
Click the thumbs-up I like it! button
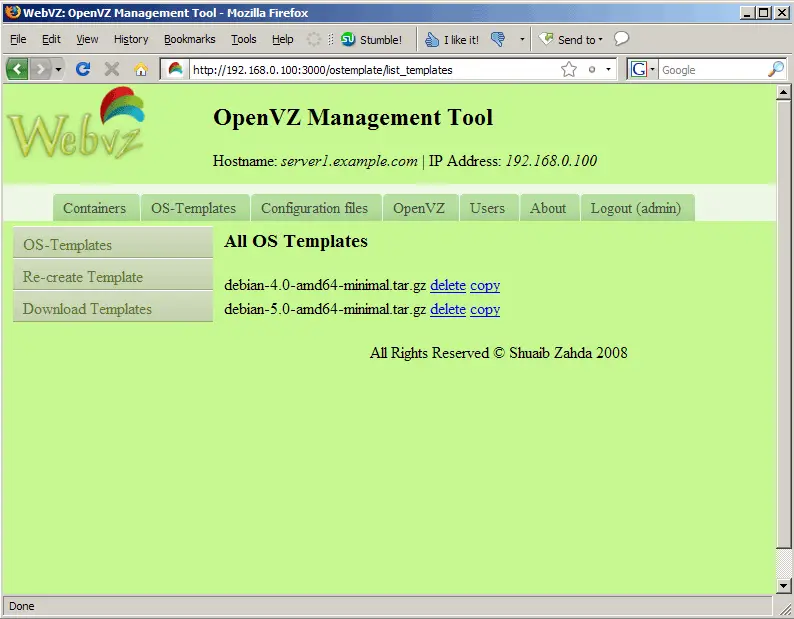tap(452, 40)
